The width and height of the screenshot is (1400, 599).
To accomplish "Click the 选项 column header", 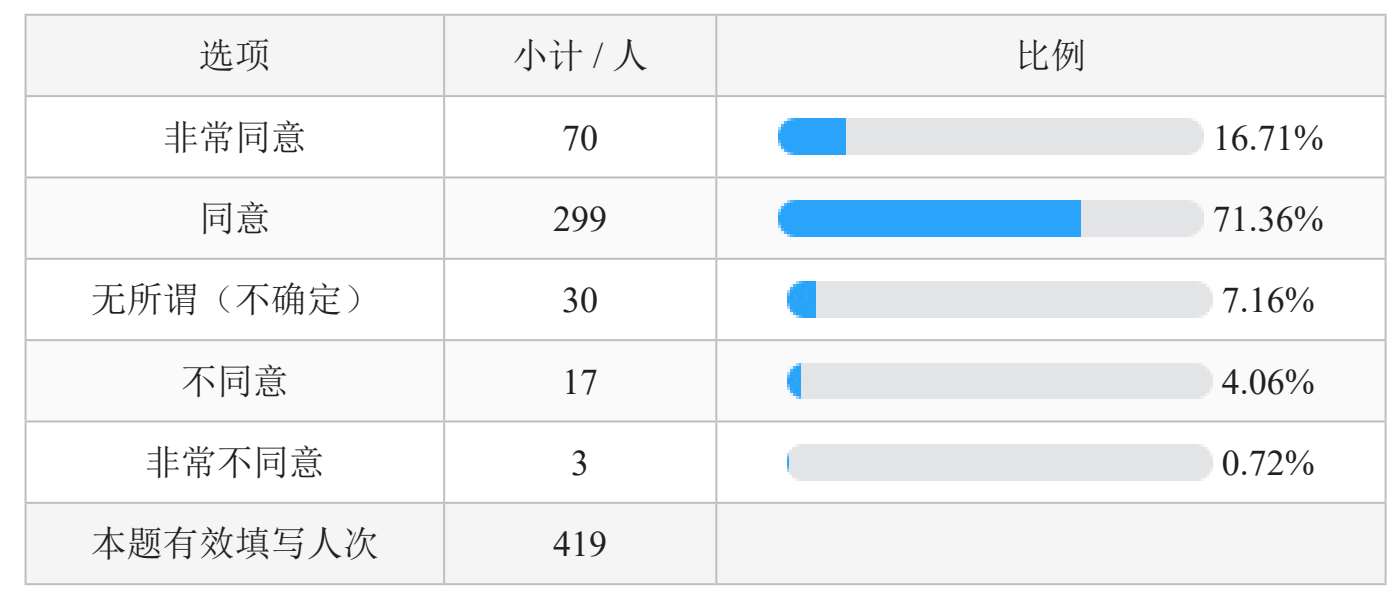I will coord(234,57).
